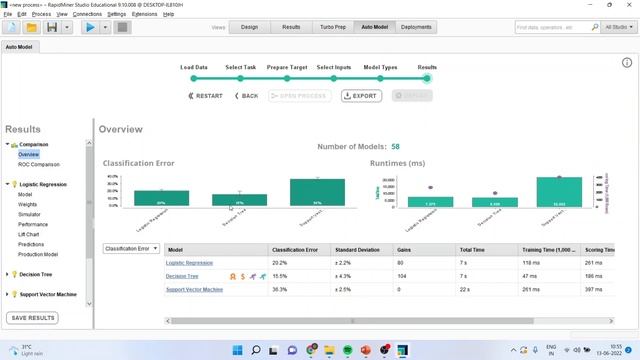Open the Process menu
Viewport: 640px width, 360px height.
tap(41, 14)
